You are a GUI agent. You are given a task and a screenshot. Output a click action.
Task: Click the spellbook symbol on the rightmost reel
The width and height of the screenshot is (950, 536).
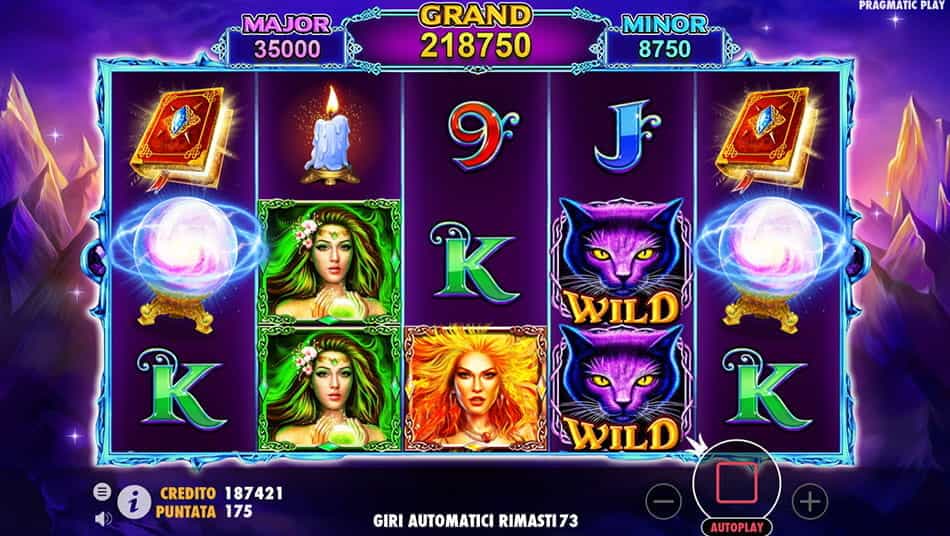tap(768, 136)
